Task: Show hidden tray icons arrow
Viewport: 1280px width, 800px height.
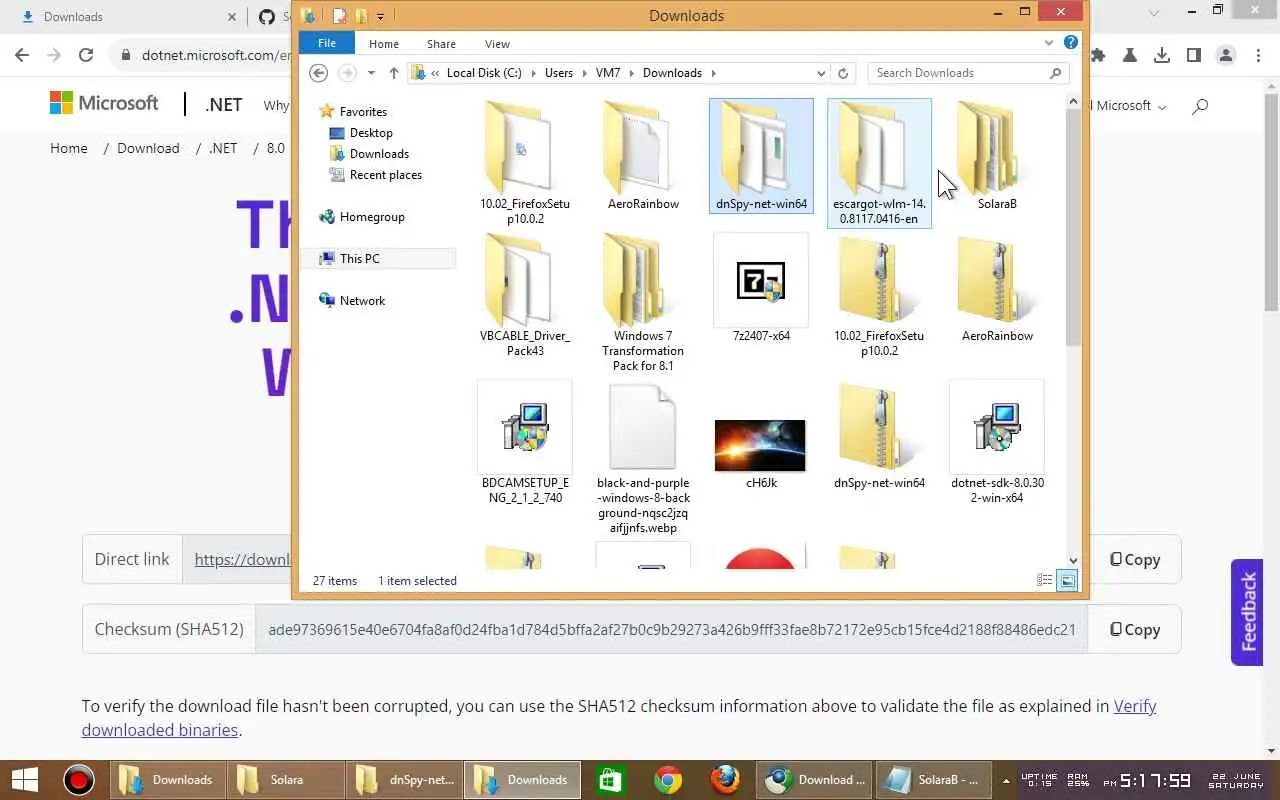Action: coord(1006,780)
